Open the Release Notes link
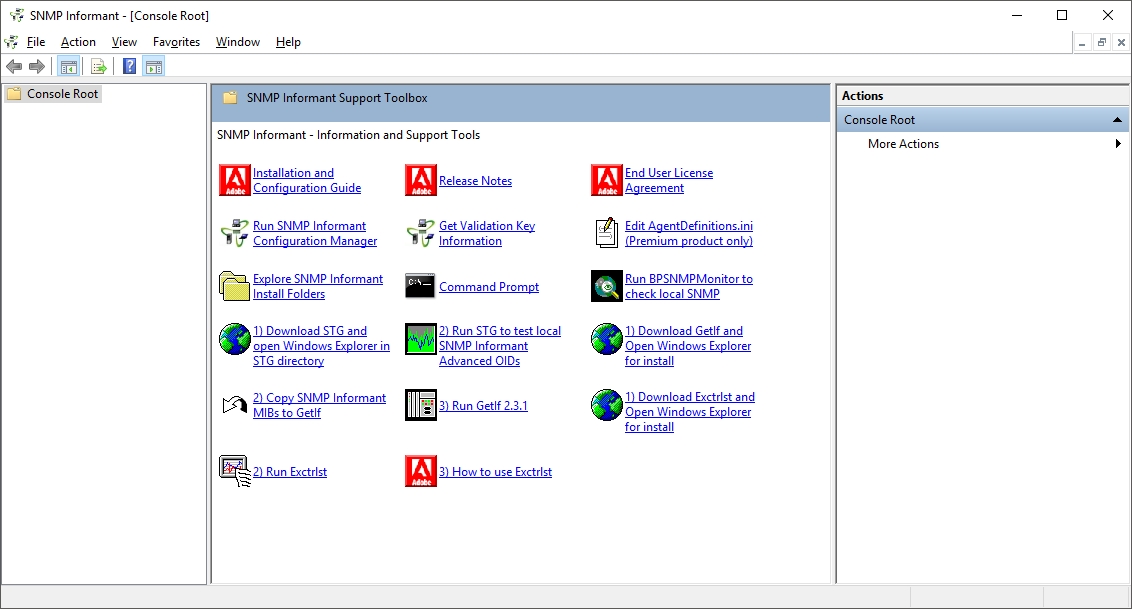Image resolution: width=1132 pixels, height=609 pixels. pos(475,181)
